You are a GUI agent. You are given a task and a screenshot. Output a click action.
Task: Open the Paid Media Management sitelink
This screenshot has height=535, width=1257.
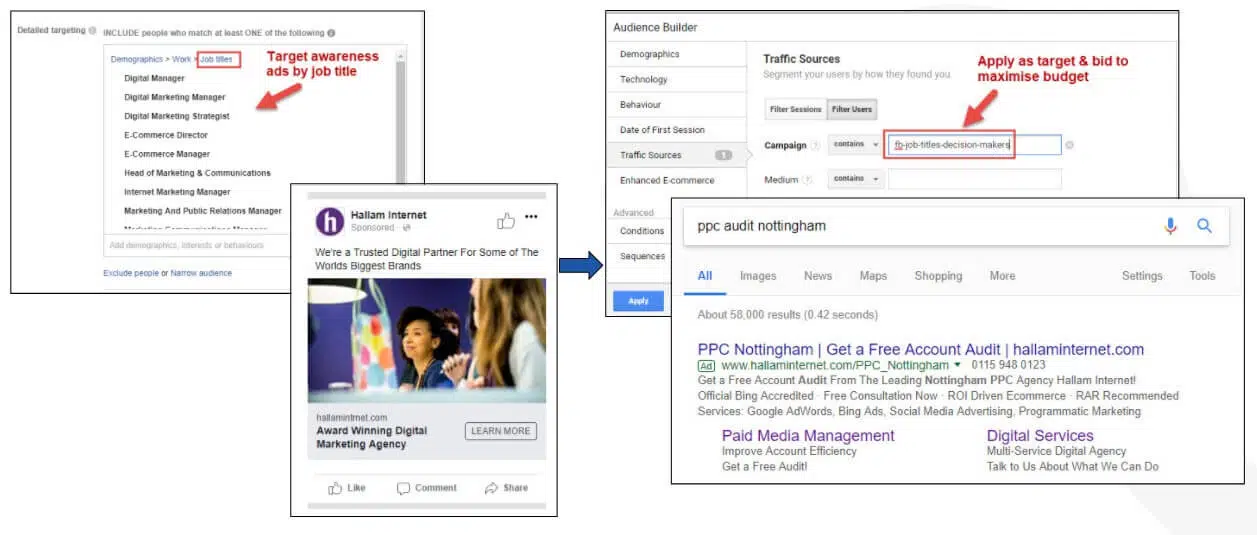(808, 436)
